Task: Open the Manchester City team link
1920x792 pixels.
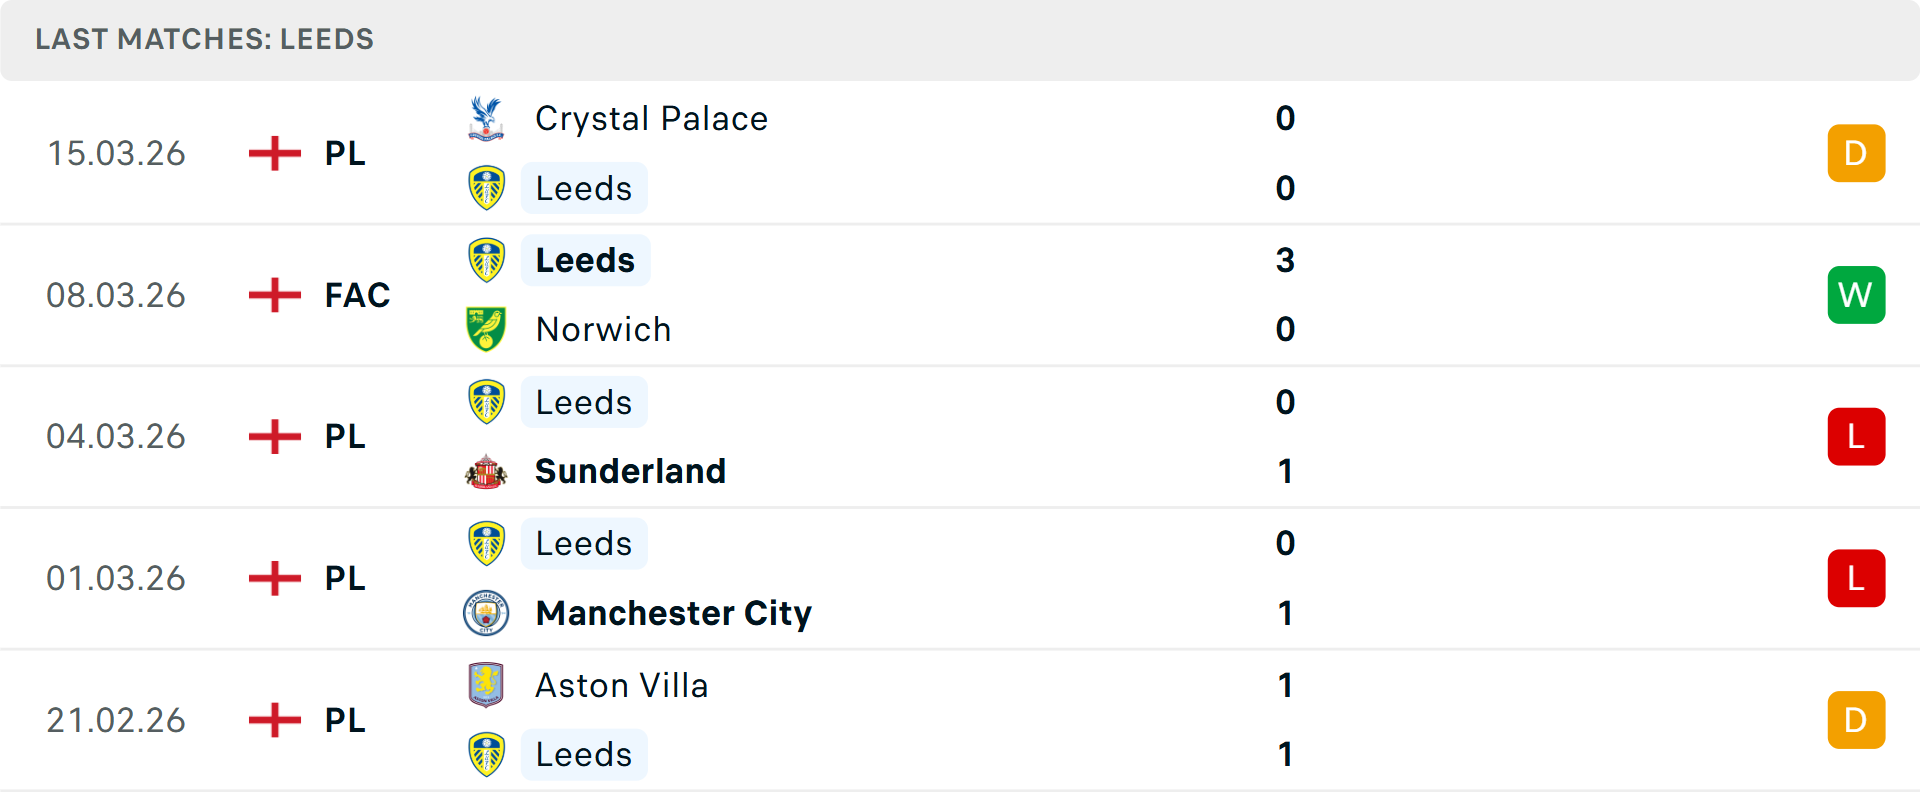Action: (673, 613)
